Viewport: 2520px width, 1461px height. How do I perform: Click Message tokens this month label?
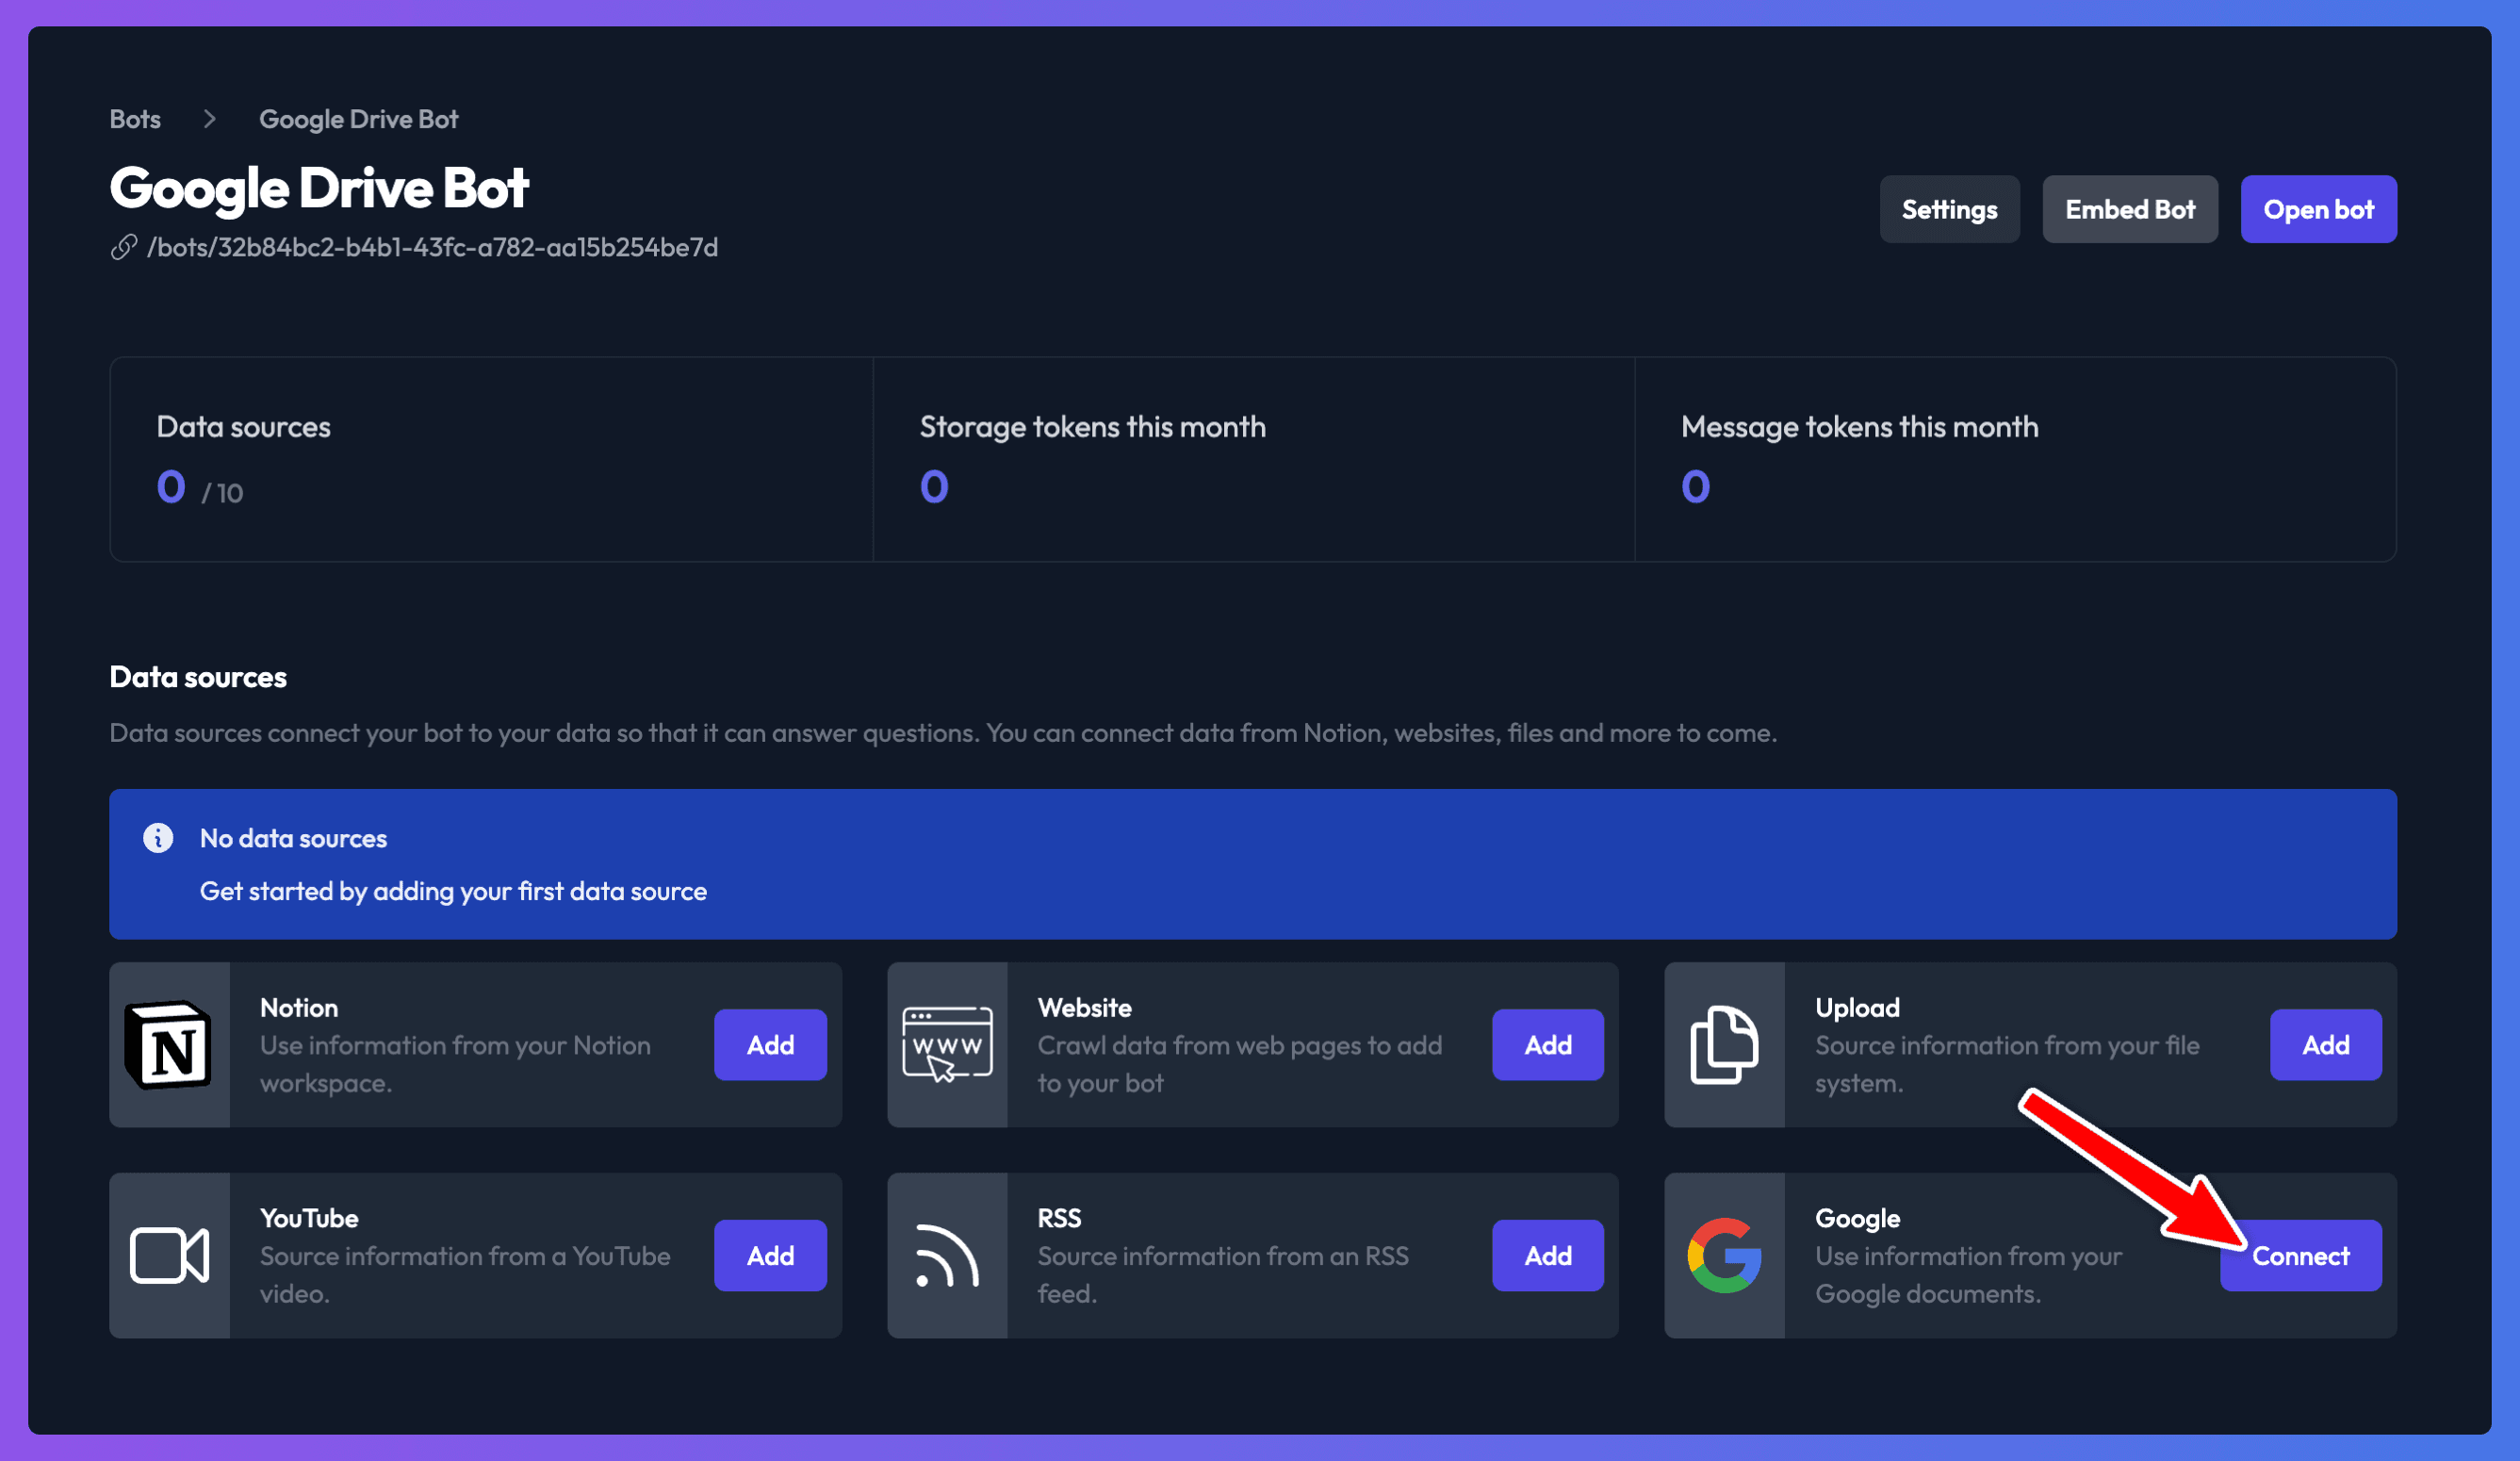pos(1859,427)
